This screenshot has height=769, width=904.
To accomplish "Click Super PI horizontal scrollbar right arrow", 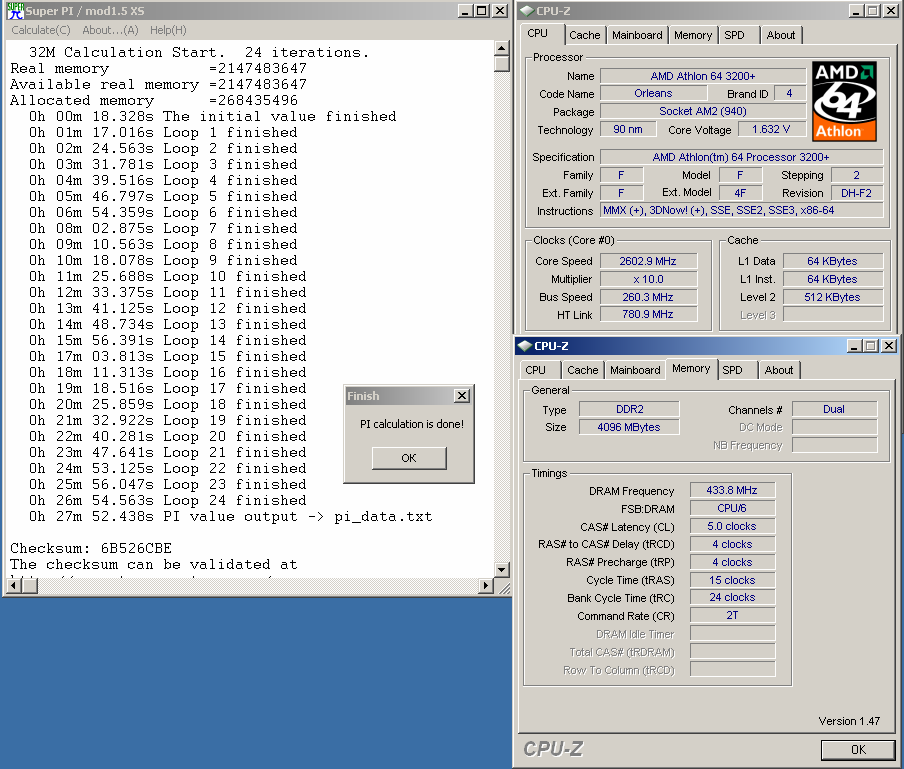I will tap(486, 586).
